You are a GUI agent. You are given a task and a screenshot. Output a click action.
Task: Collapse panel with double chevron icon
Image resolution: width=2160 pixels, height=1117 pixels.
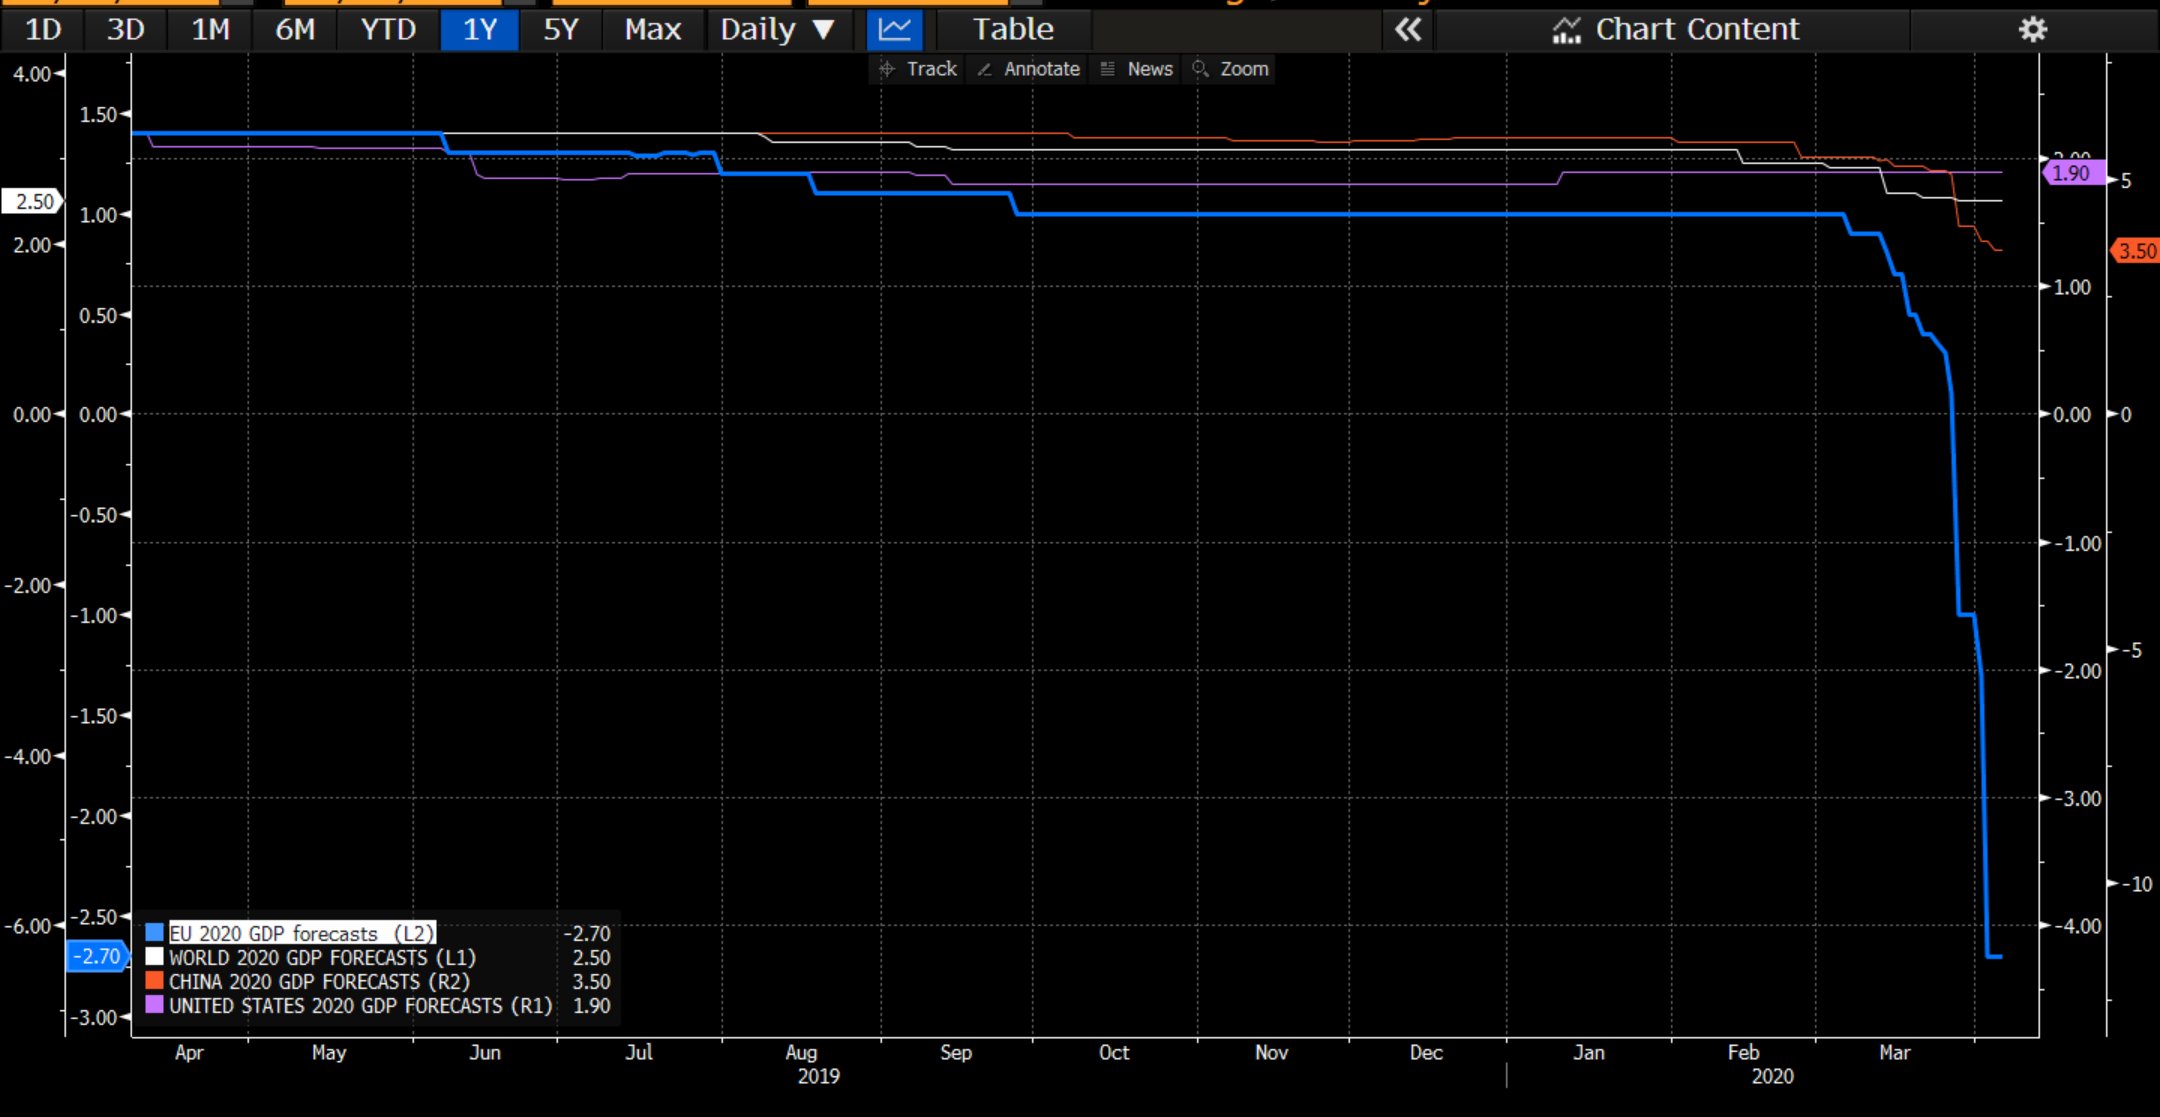click(x=1408, y=29)
